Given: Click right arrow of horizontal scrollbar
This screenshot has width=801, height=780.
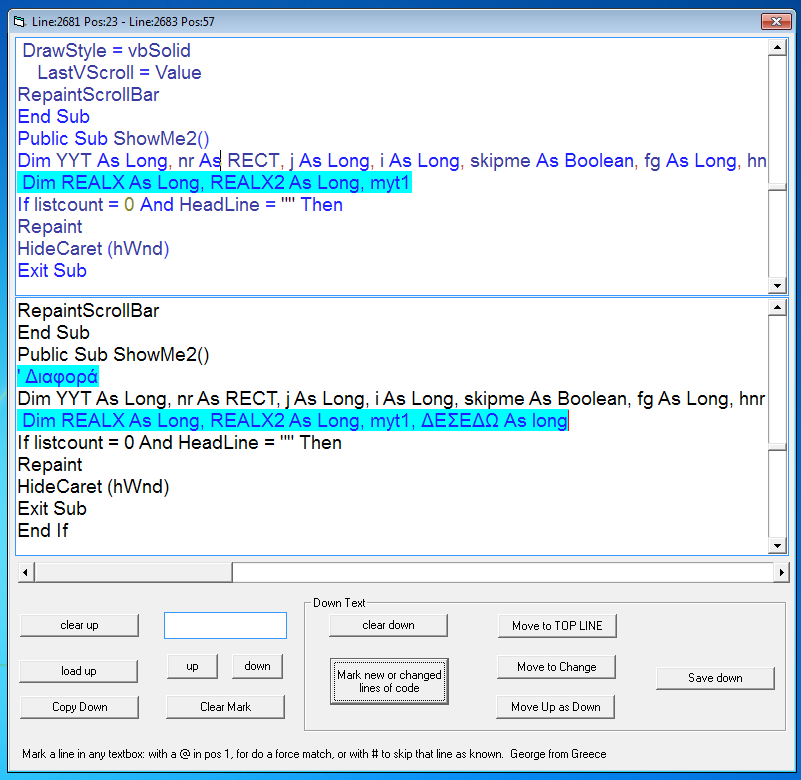Looking at the screenshot, I should 781,573.
